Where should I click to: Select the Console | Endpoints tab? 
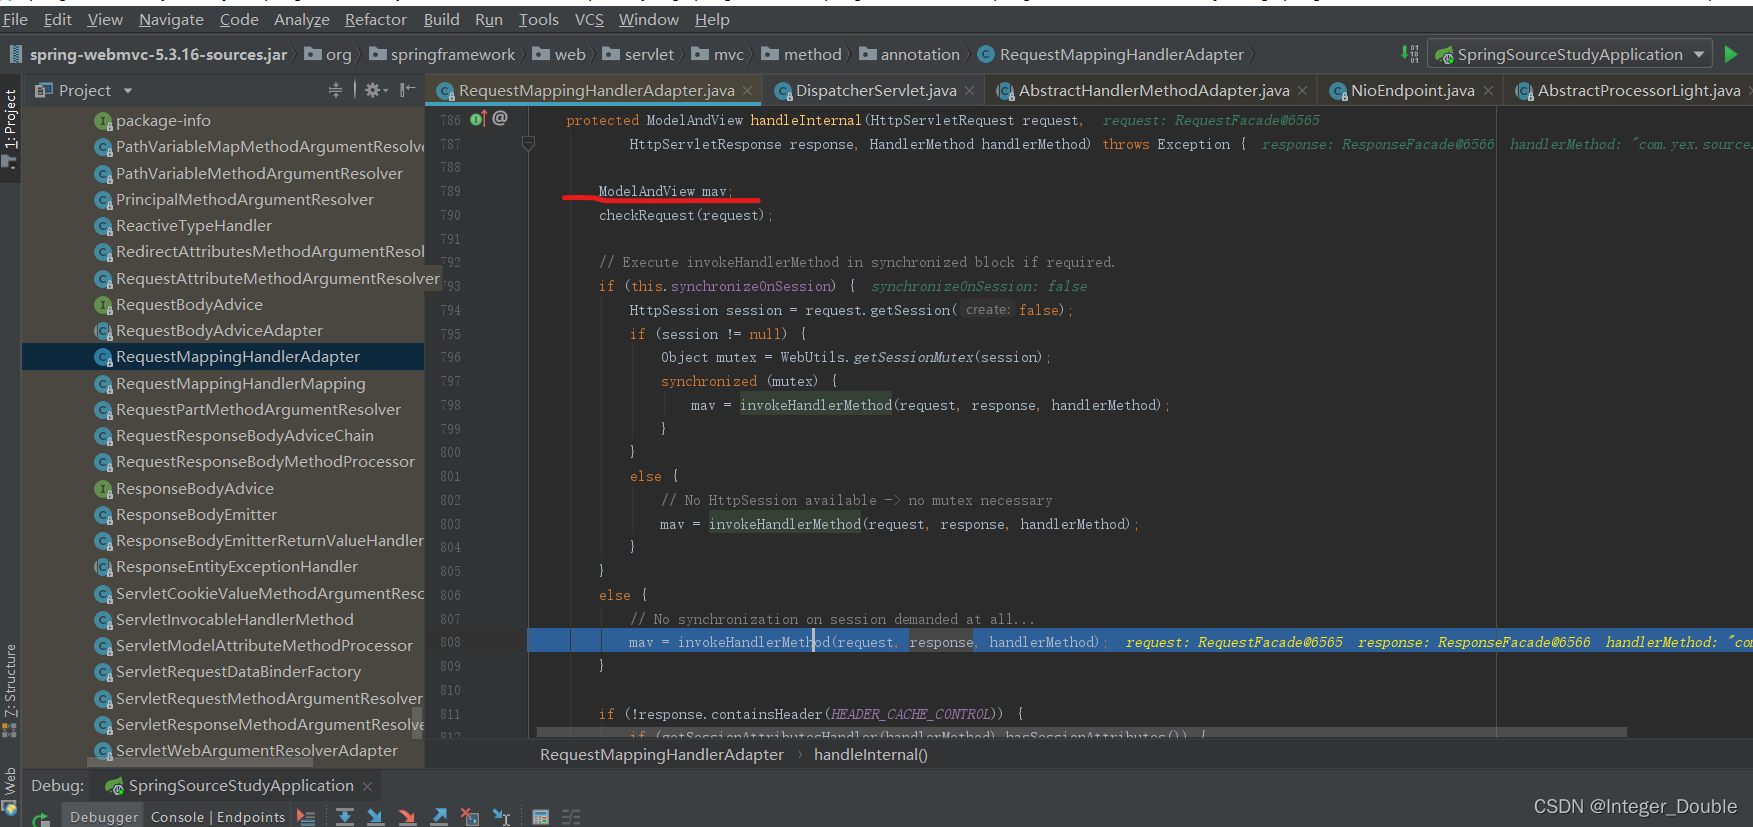click(218, 817)
